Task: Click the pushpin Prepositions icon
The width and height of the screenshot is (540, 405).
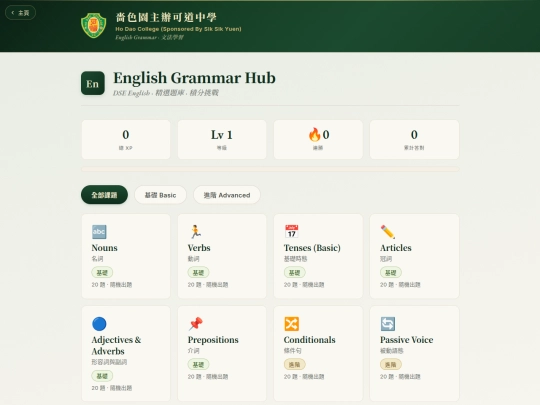Action: tap(195, 324)
